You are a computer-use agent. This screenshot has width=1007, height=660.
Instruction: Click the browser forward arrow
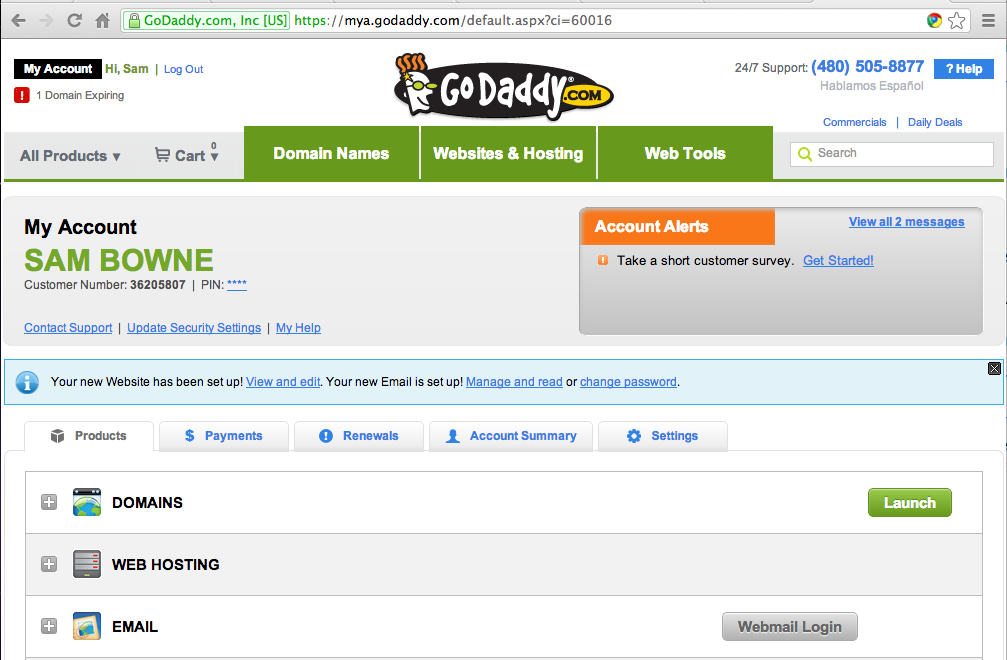pos(46,21)
